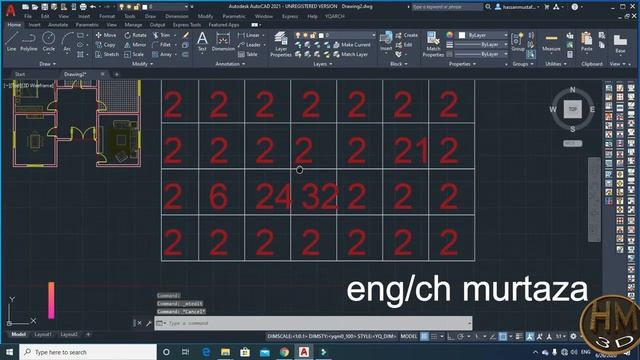
Task: Toggle layer lock icon in Layers panel
Action: tap(313, 36)
